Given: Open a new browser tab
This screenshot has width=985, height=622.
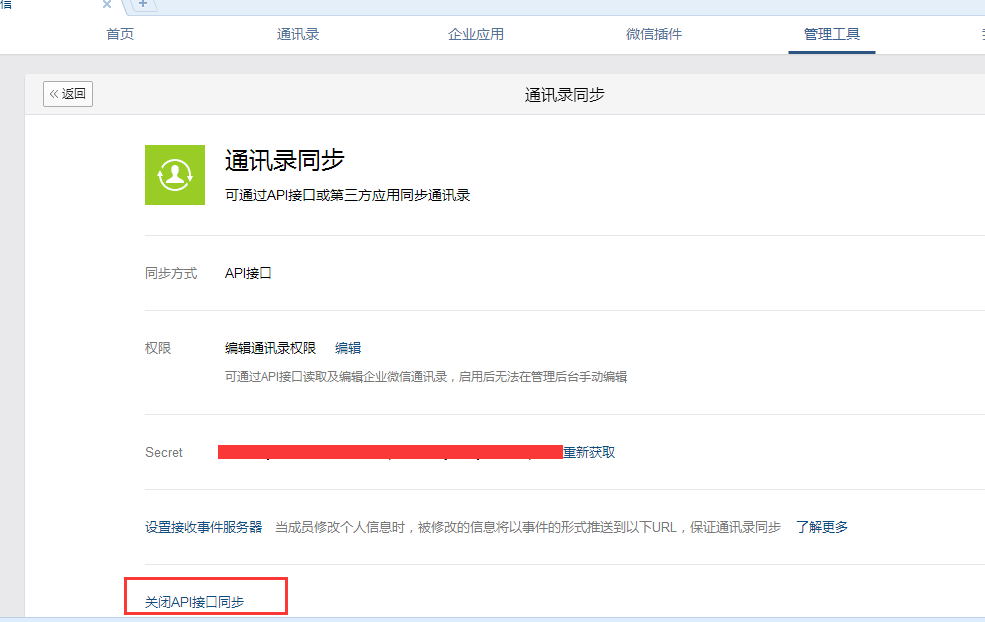Looking at the screenshot, I should (143, 5).
